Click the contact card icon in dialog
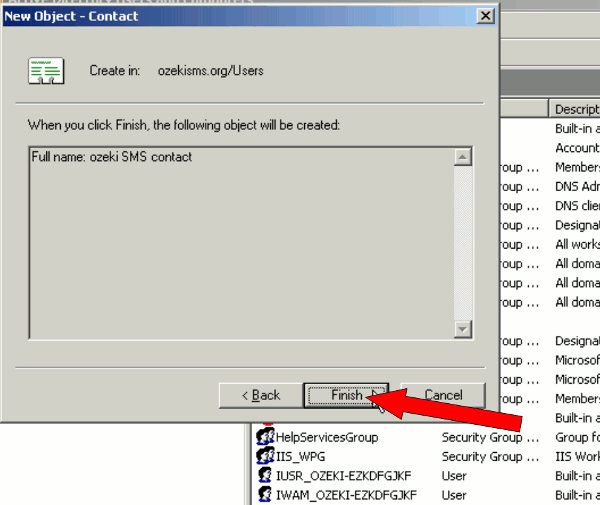 [46, 71]
